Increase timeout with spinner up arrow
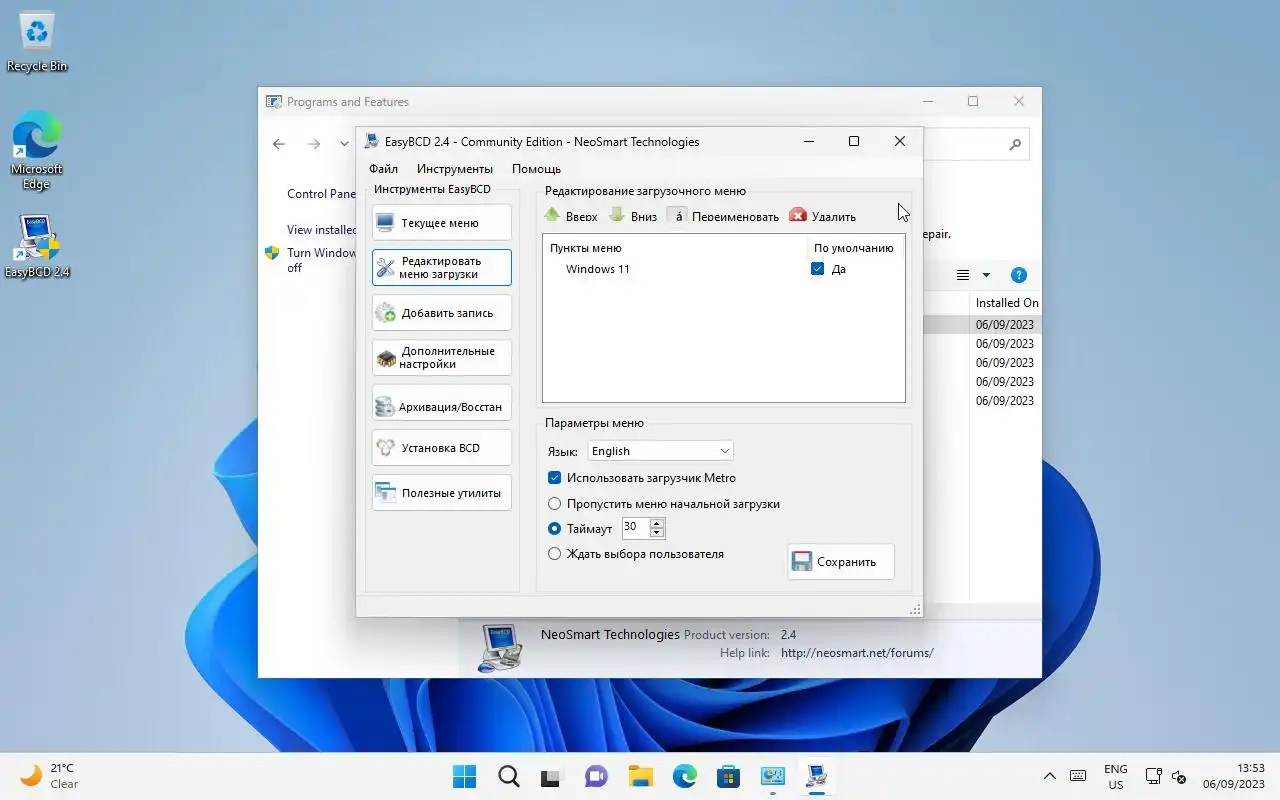This screenshot has width=1280, height=800. pyautogui.click(x=657, y=523)
